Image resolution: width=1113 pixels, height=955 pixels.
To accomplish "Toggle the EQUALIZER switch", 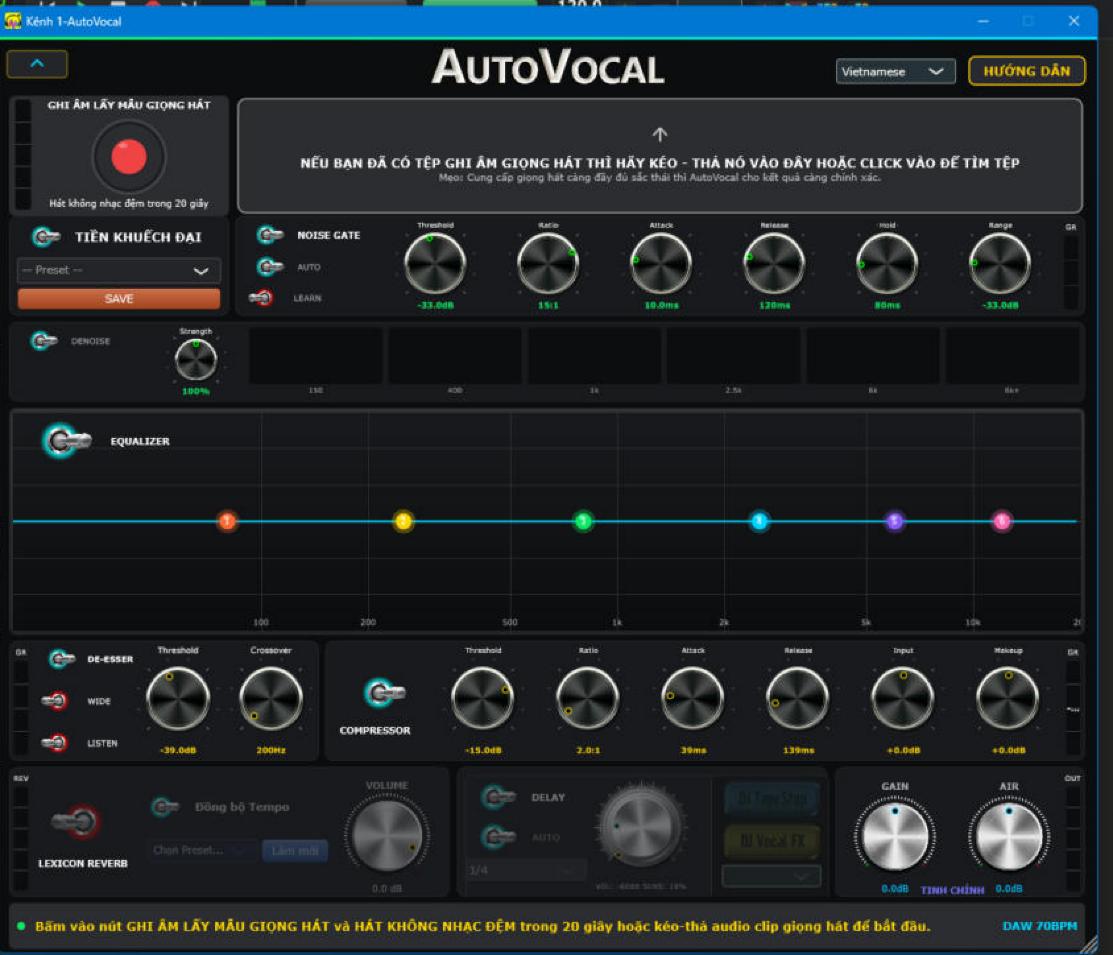I will coord(66,441).
